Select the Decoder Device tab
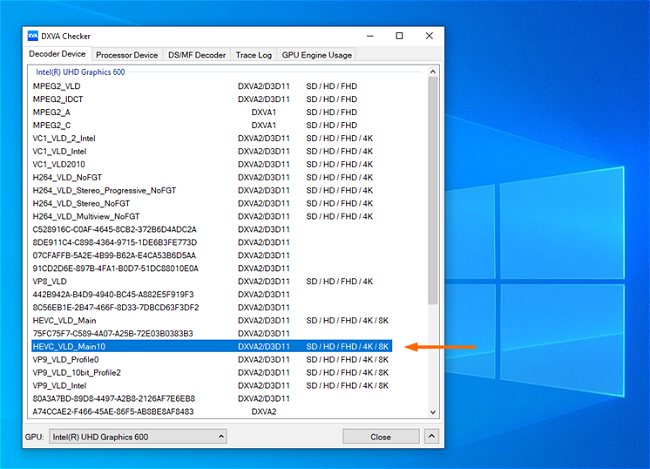This screenshot has width=650, height=469. pyautogui.click(x=57, y=54)
